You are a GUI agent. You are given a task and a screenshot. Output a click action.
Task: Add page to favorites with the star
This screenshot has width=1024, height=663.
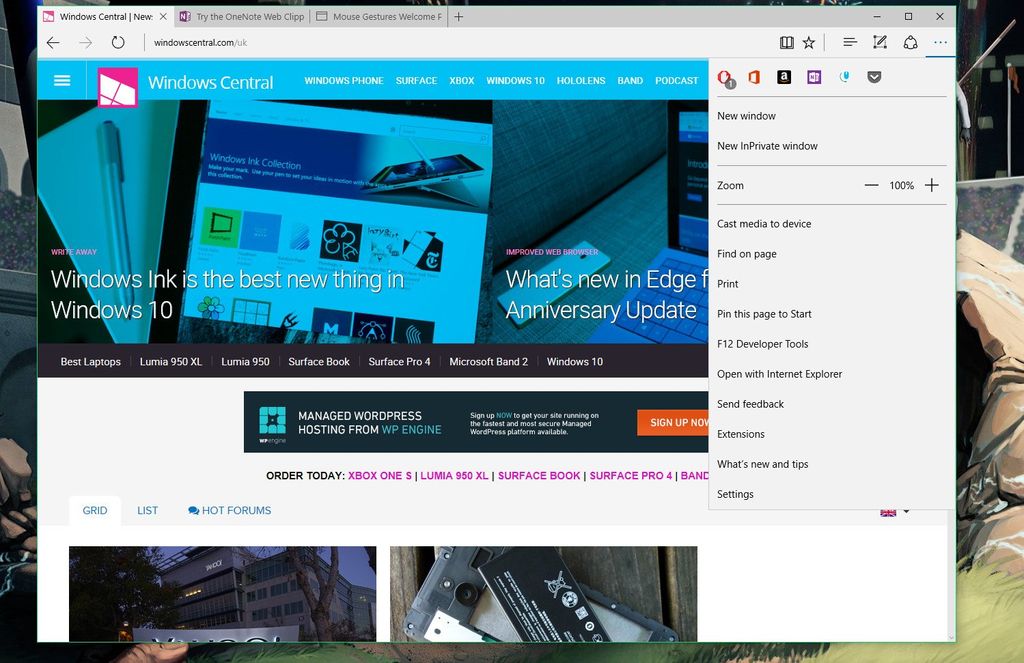click(x=811, y=42)
